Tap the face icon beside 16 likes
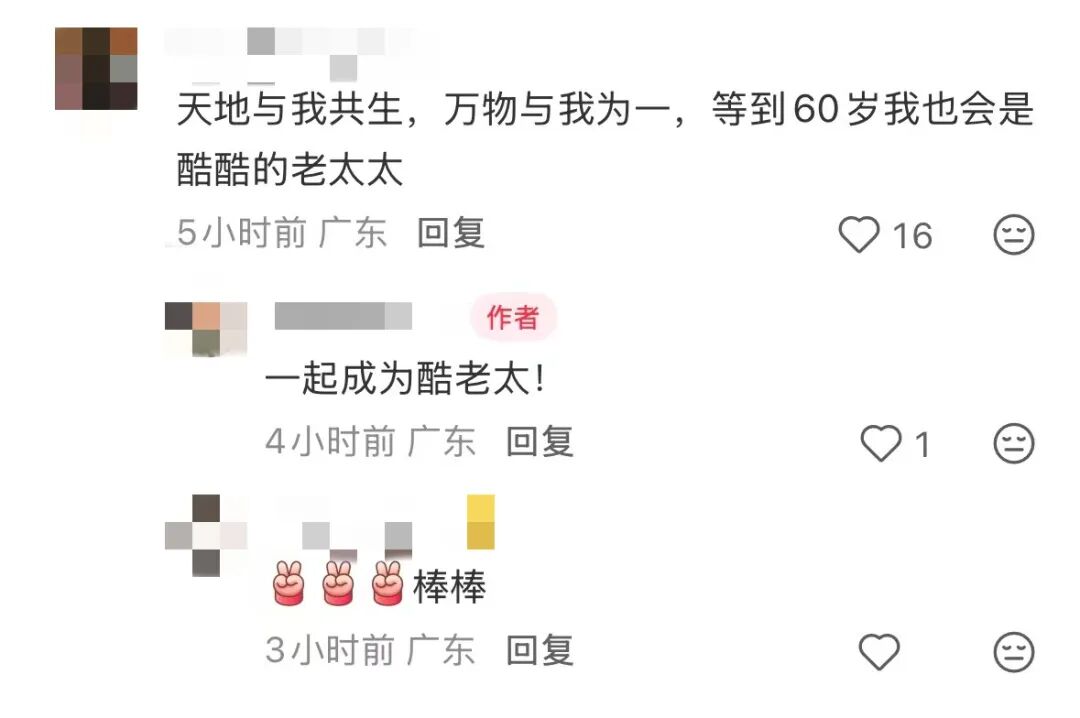Image resolution: width=1080 pixels, height=718 pixels. point(1014,234)
